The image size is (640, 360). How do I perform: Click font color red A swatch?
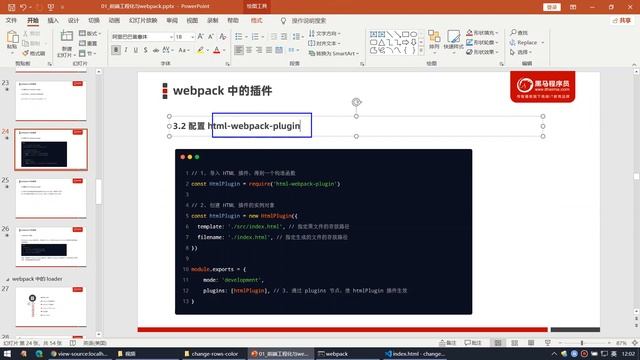217,50
